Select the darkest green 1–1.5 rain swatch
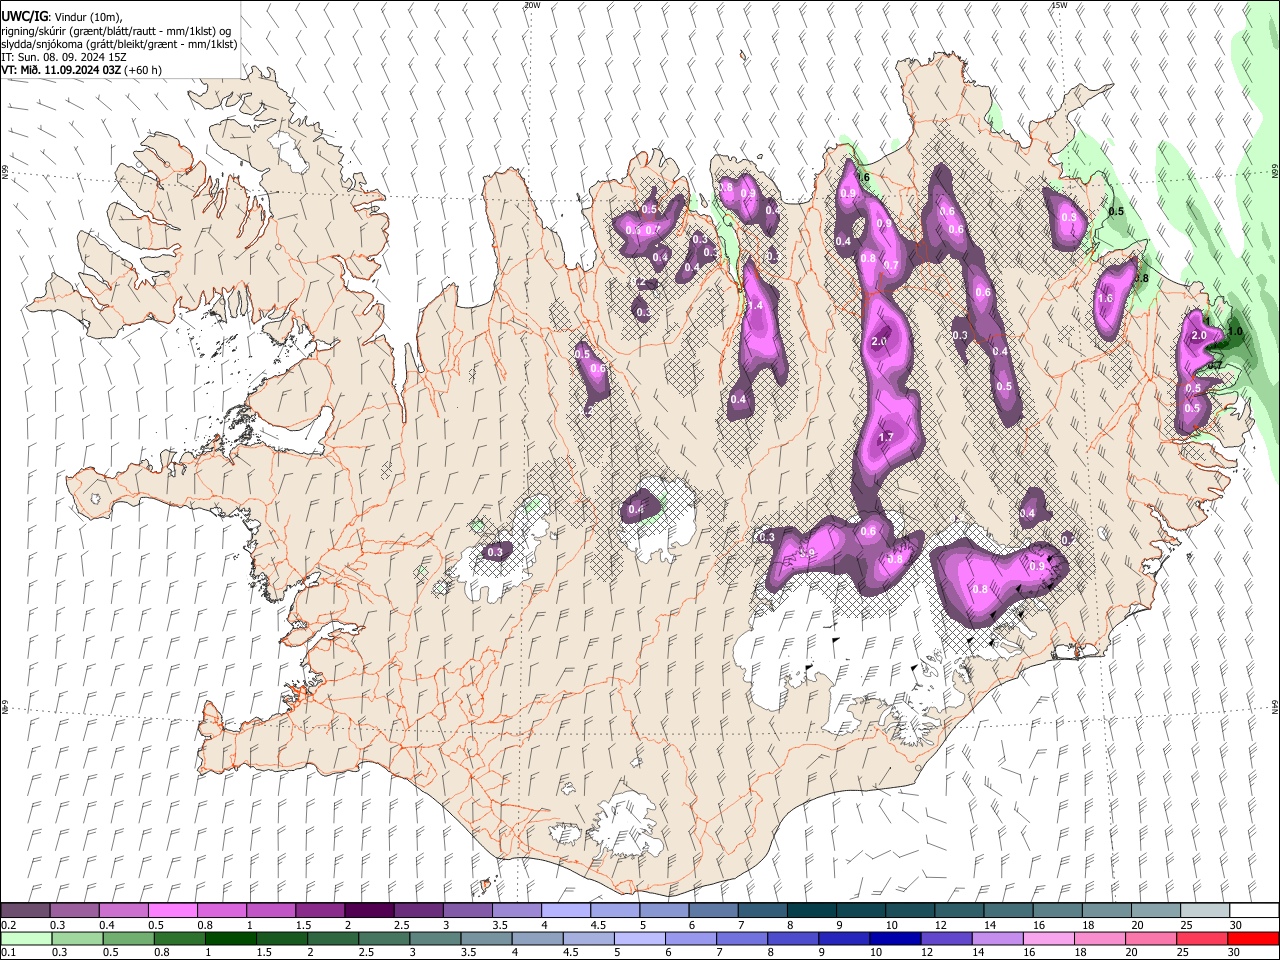The image size is (1280, 960). tap(230, 938)
